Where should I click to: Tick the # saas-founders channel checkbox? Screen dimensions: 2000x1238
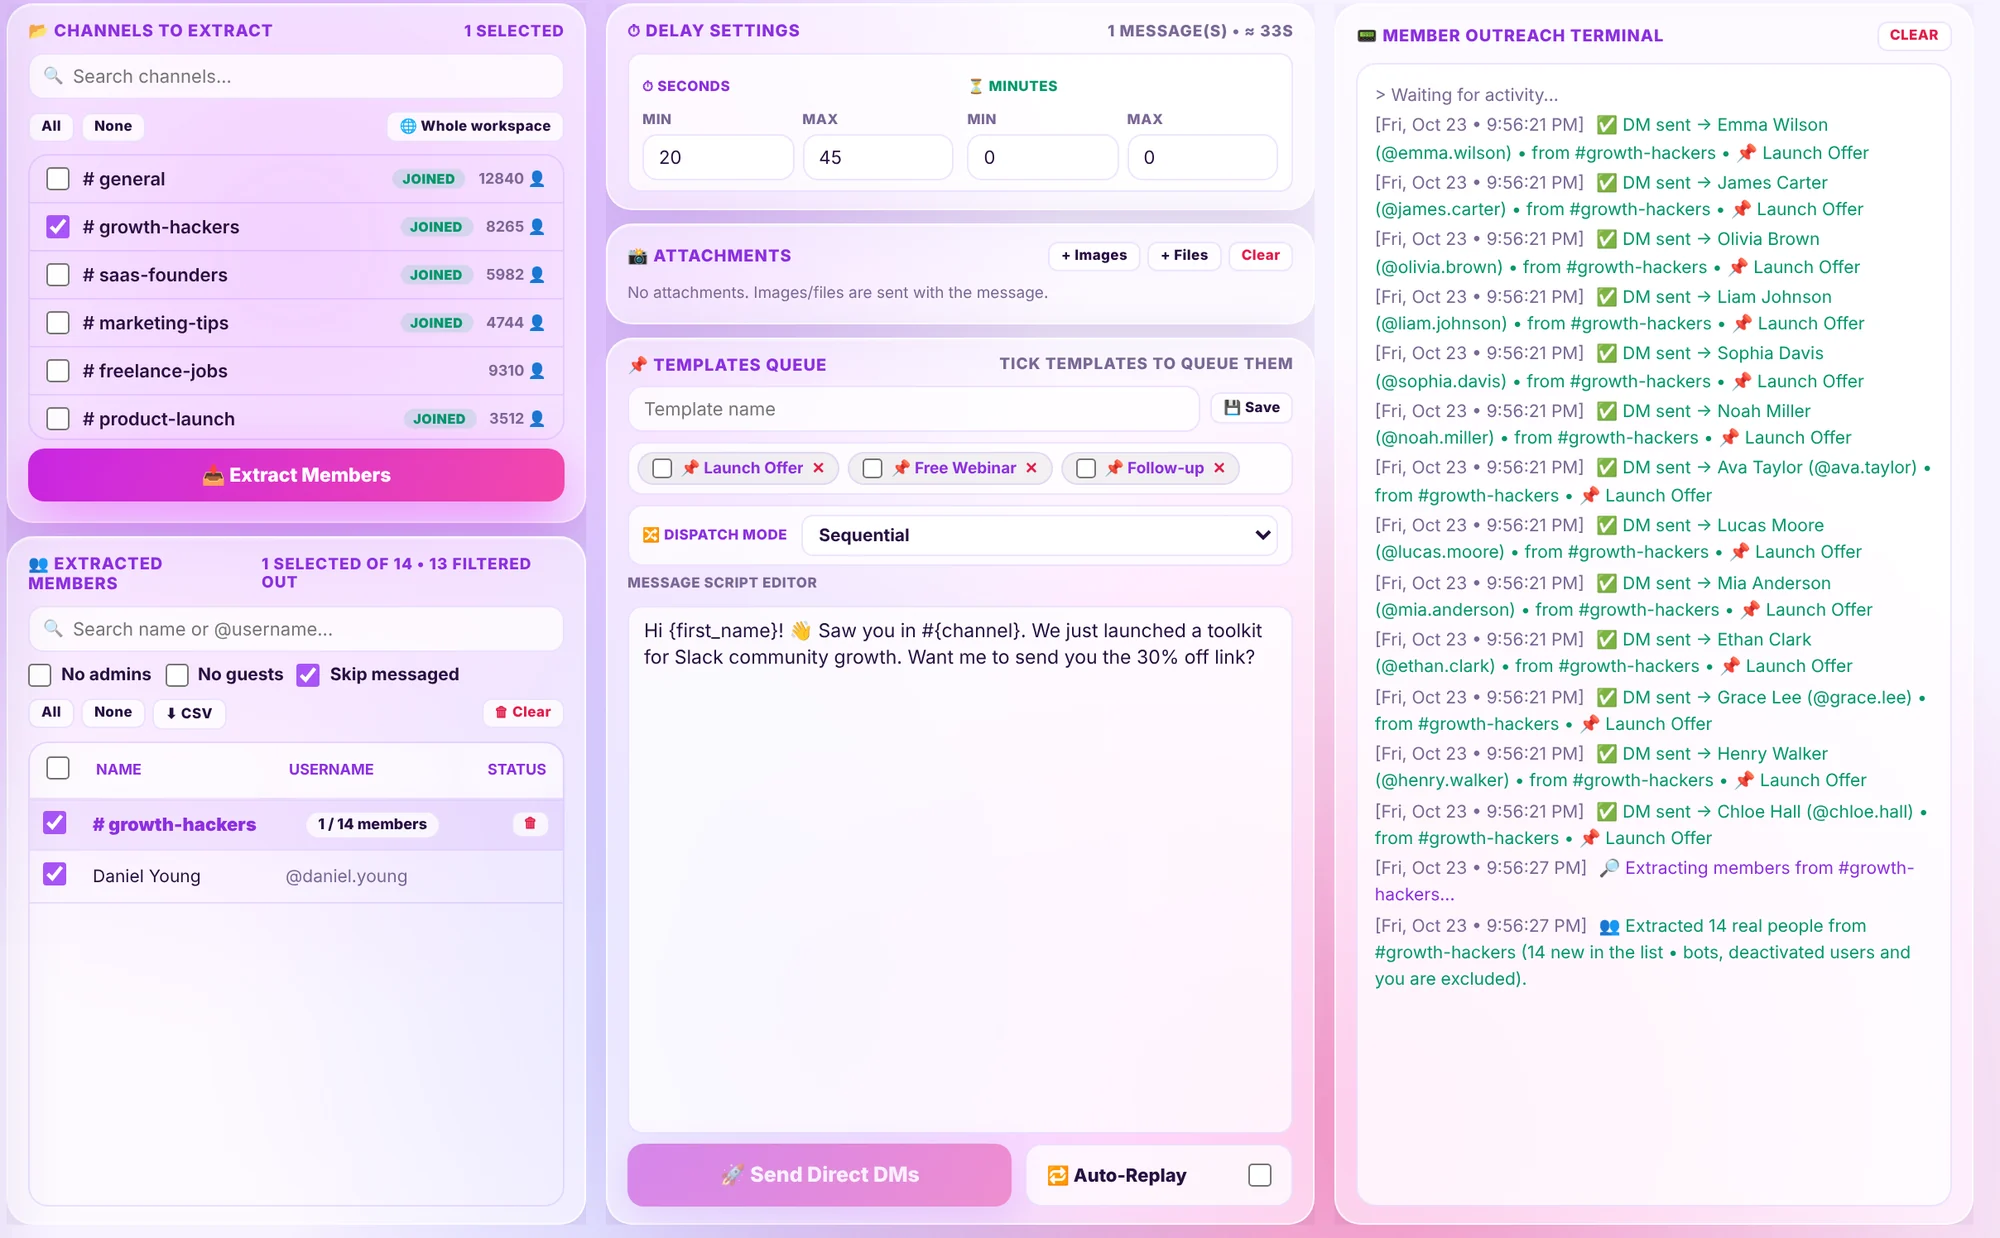(58, 274)
